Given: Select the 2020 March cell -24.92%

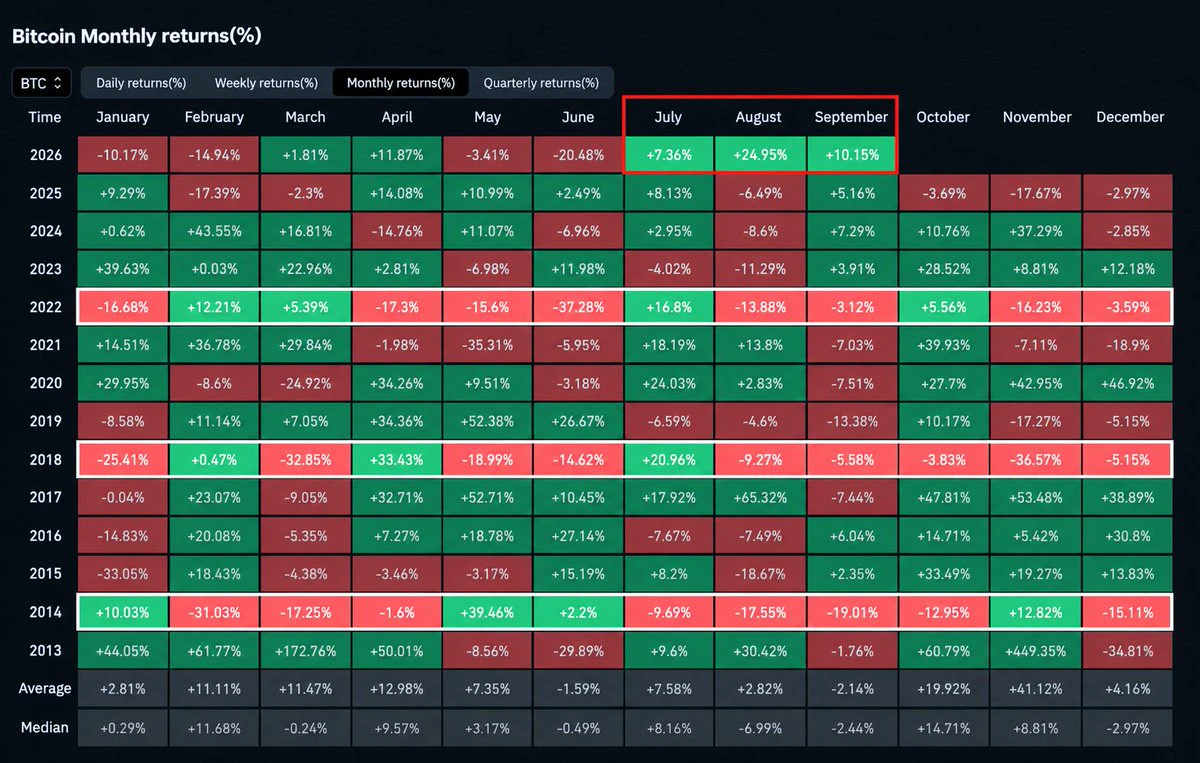Looking at the screenshot, I should pyautogui.click(x=305, y=383).
